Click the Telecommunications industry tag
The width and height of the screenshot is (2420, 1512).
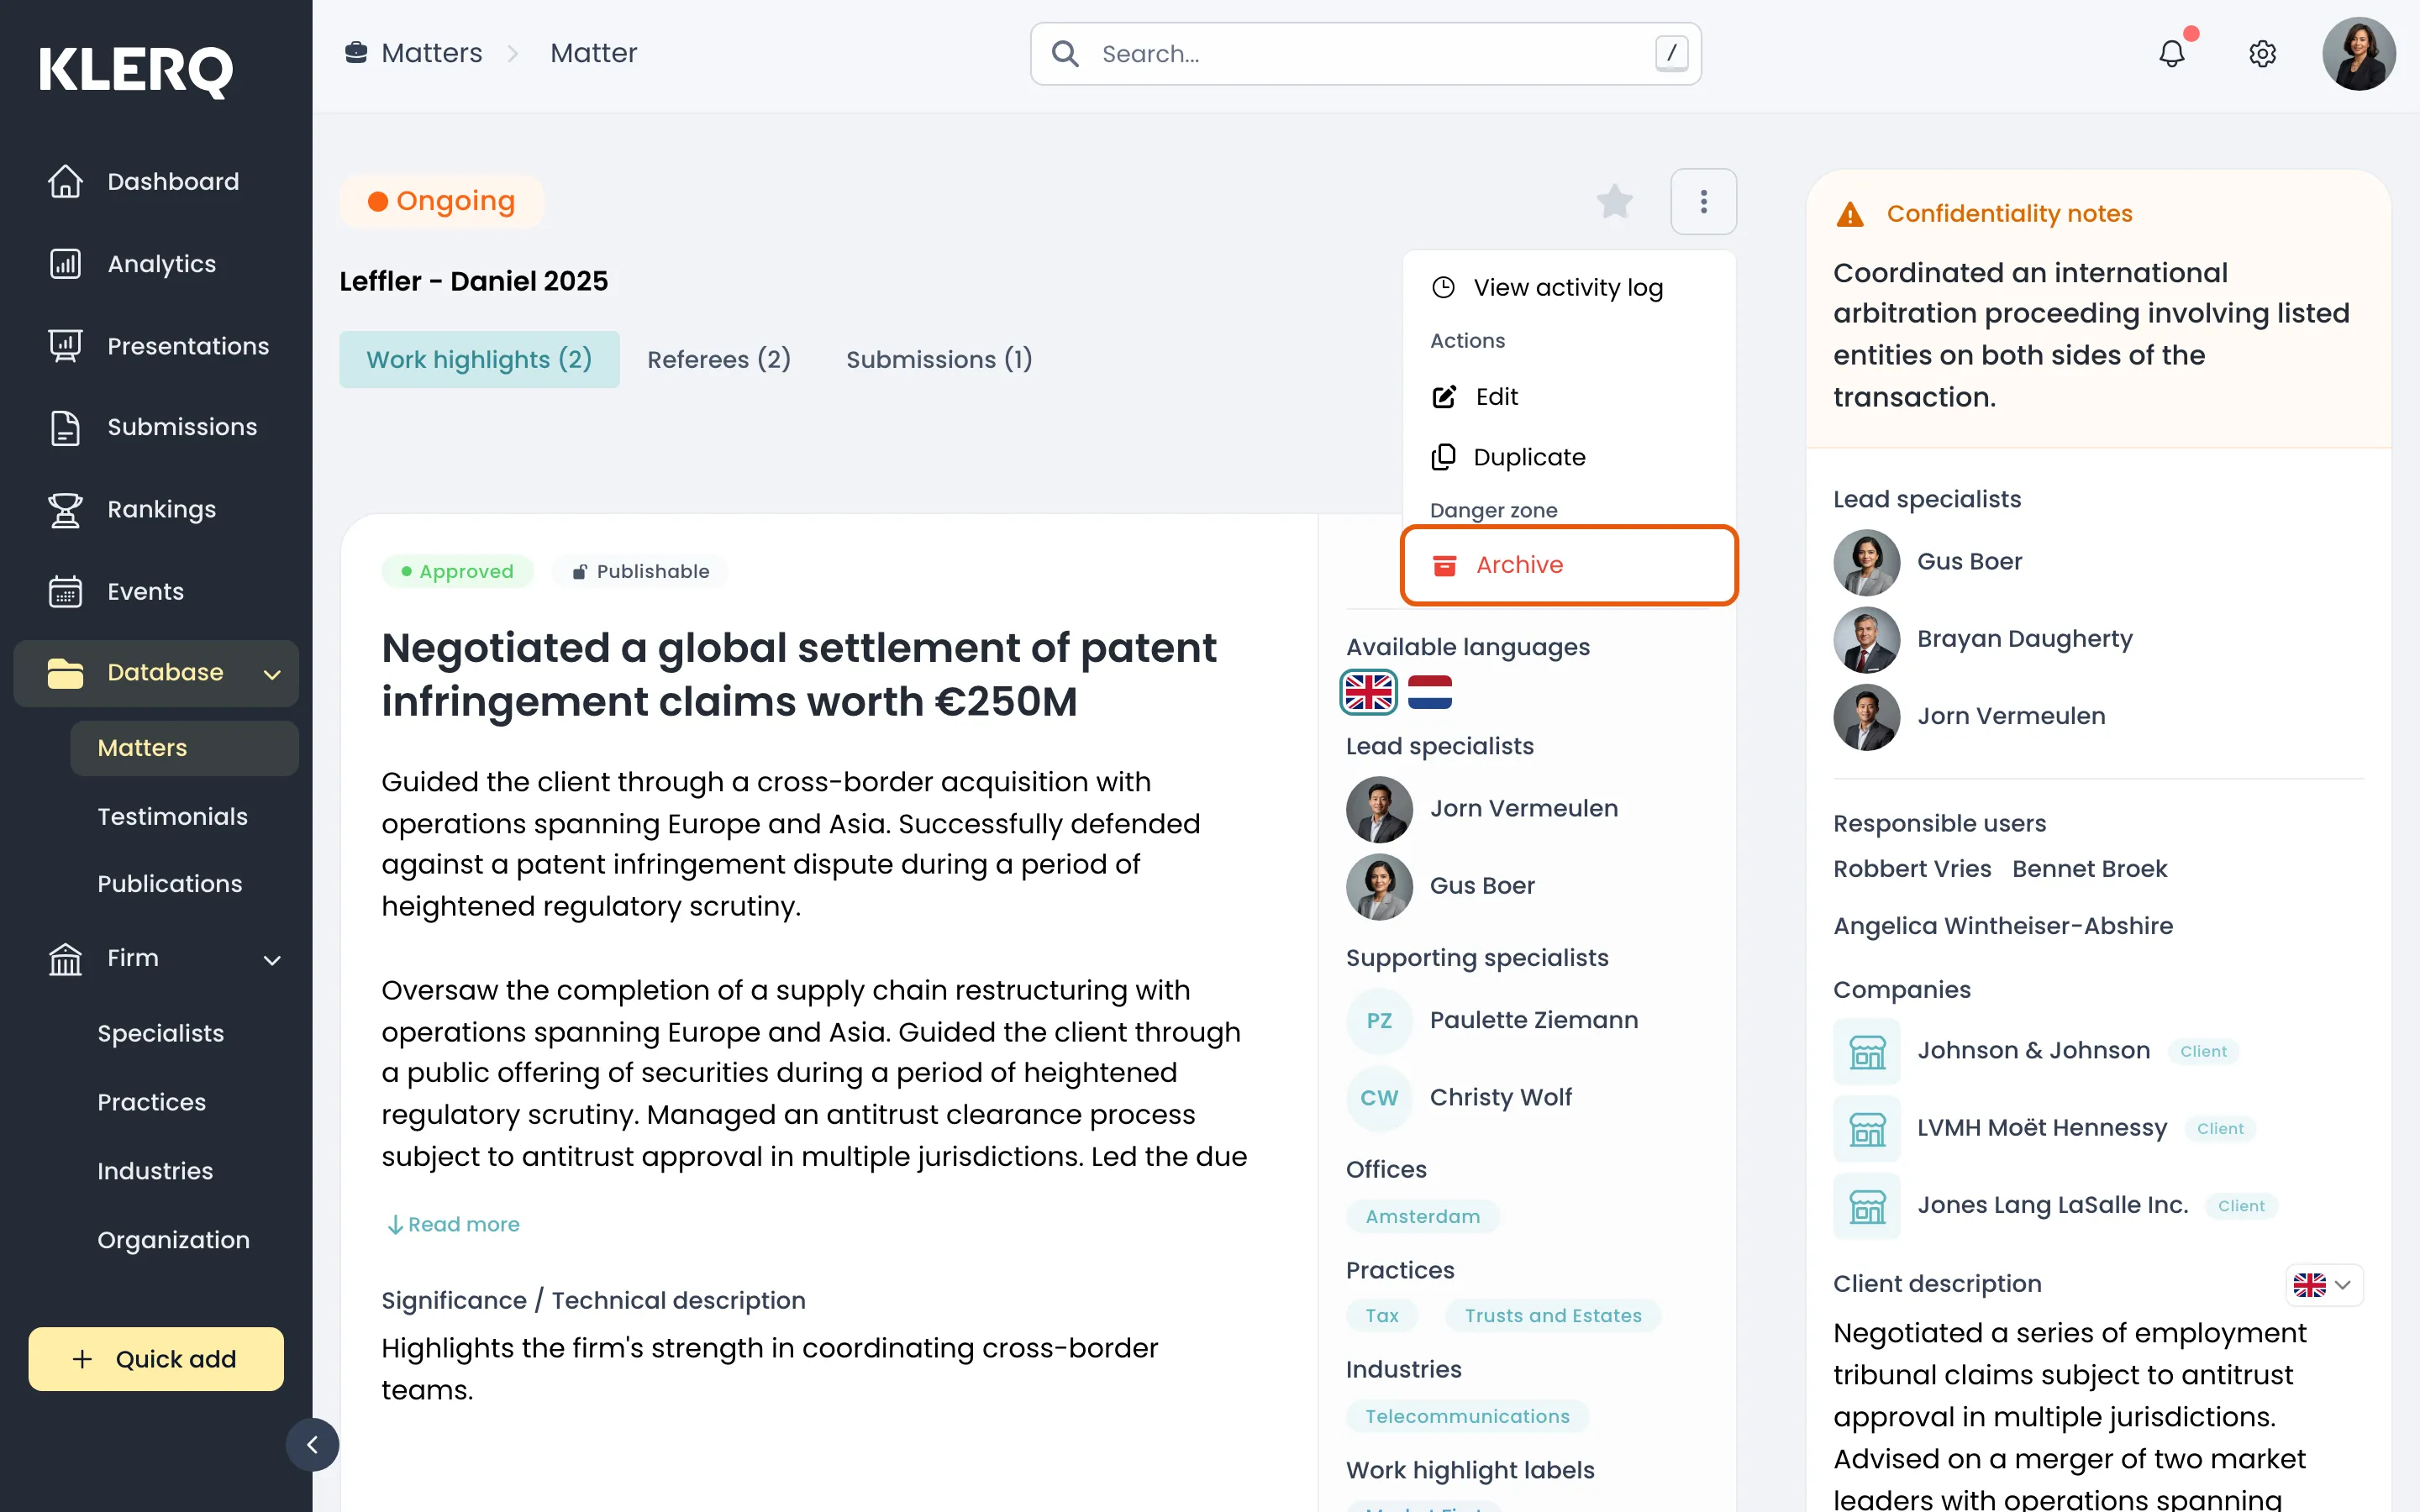click(x=1467, y=1417)
